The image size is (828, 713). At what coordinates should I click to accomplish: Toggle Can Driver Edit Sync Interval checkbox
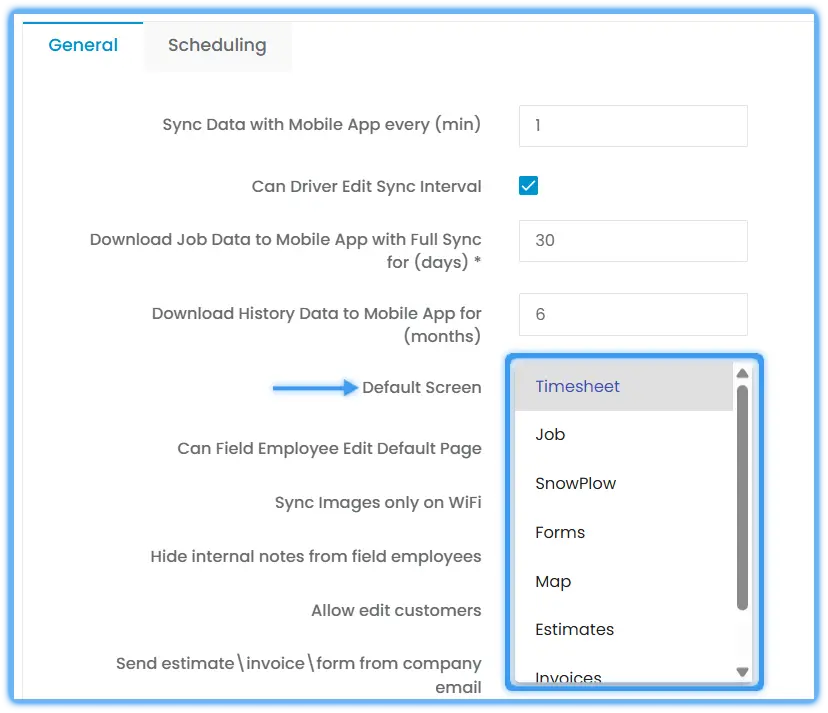click(x=529, y=186)
